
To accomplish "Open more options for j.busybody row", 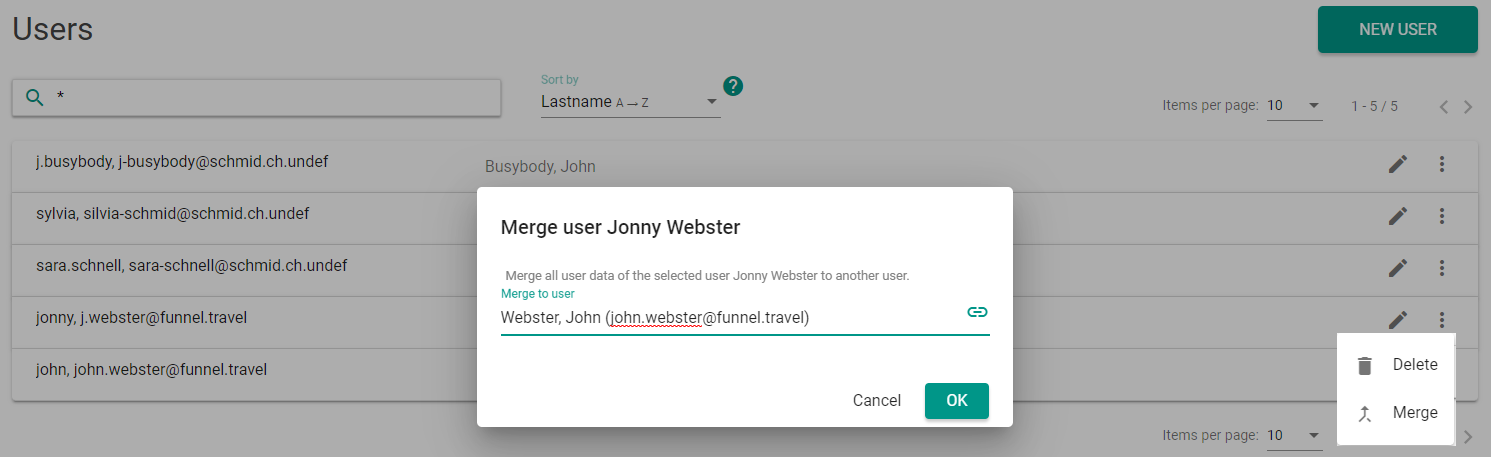I will [1442, 164].
